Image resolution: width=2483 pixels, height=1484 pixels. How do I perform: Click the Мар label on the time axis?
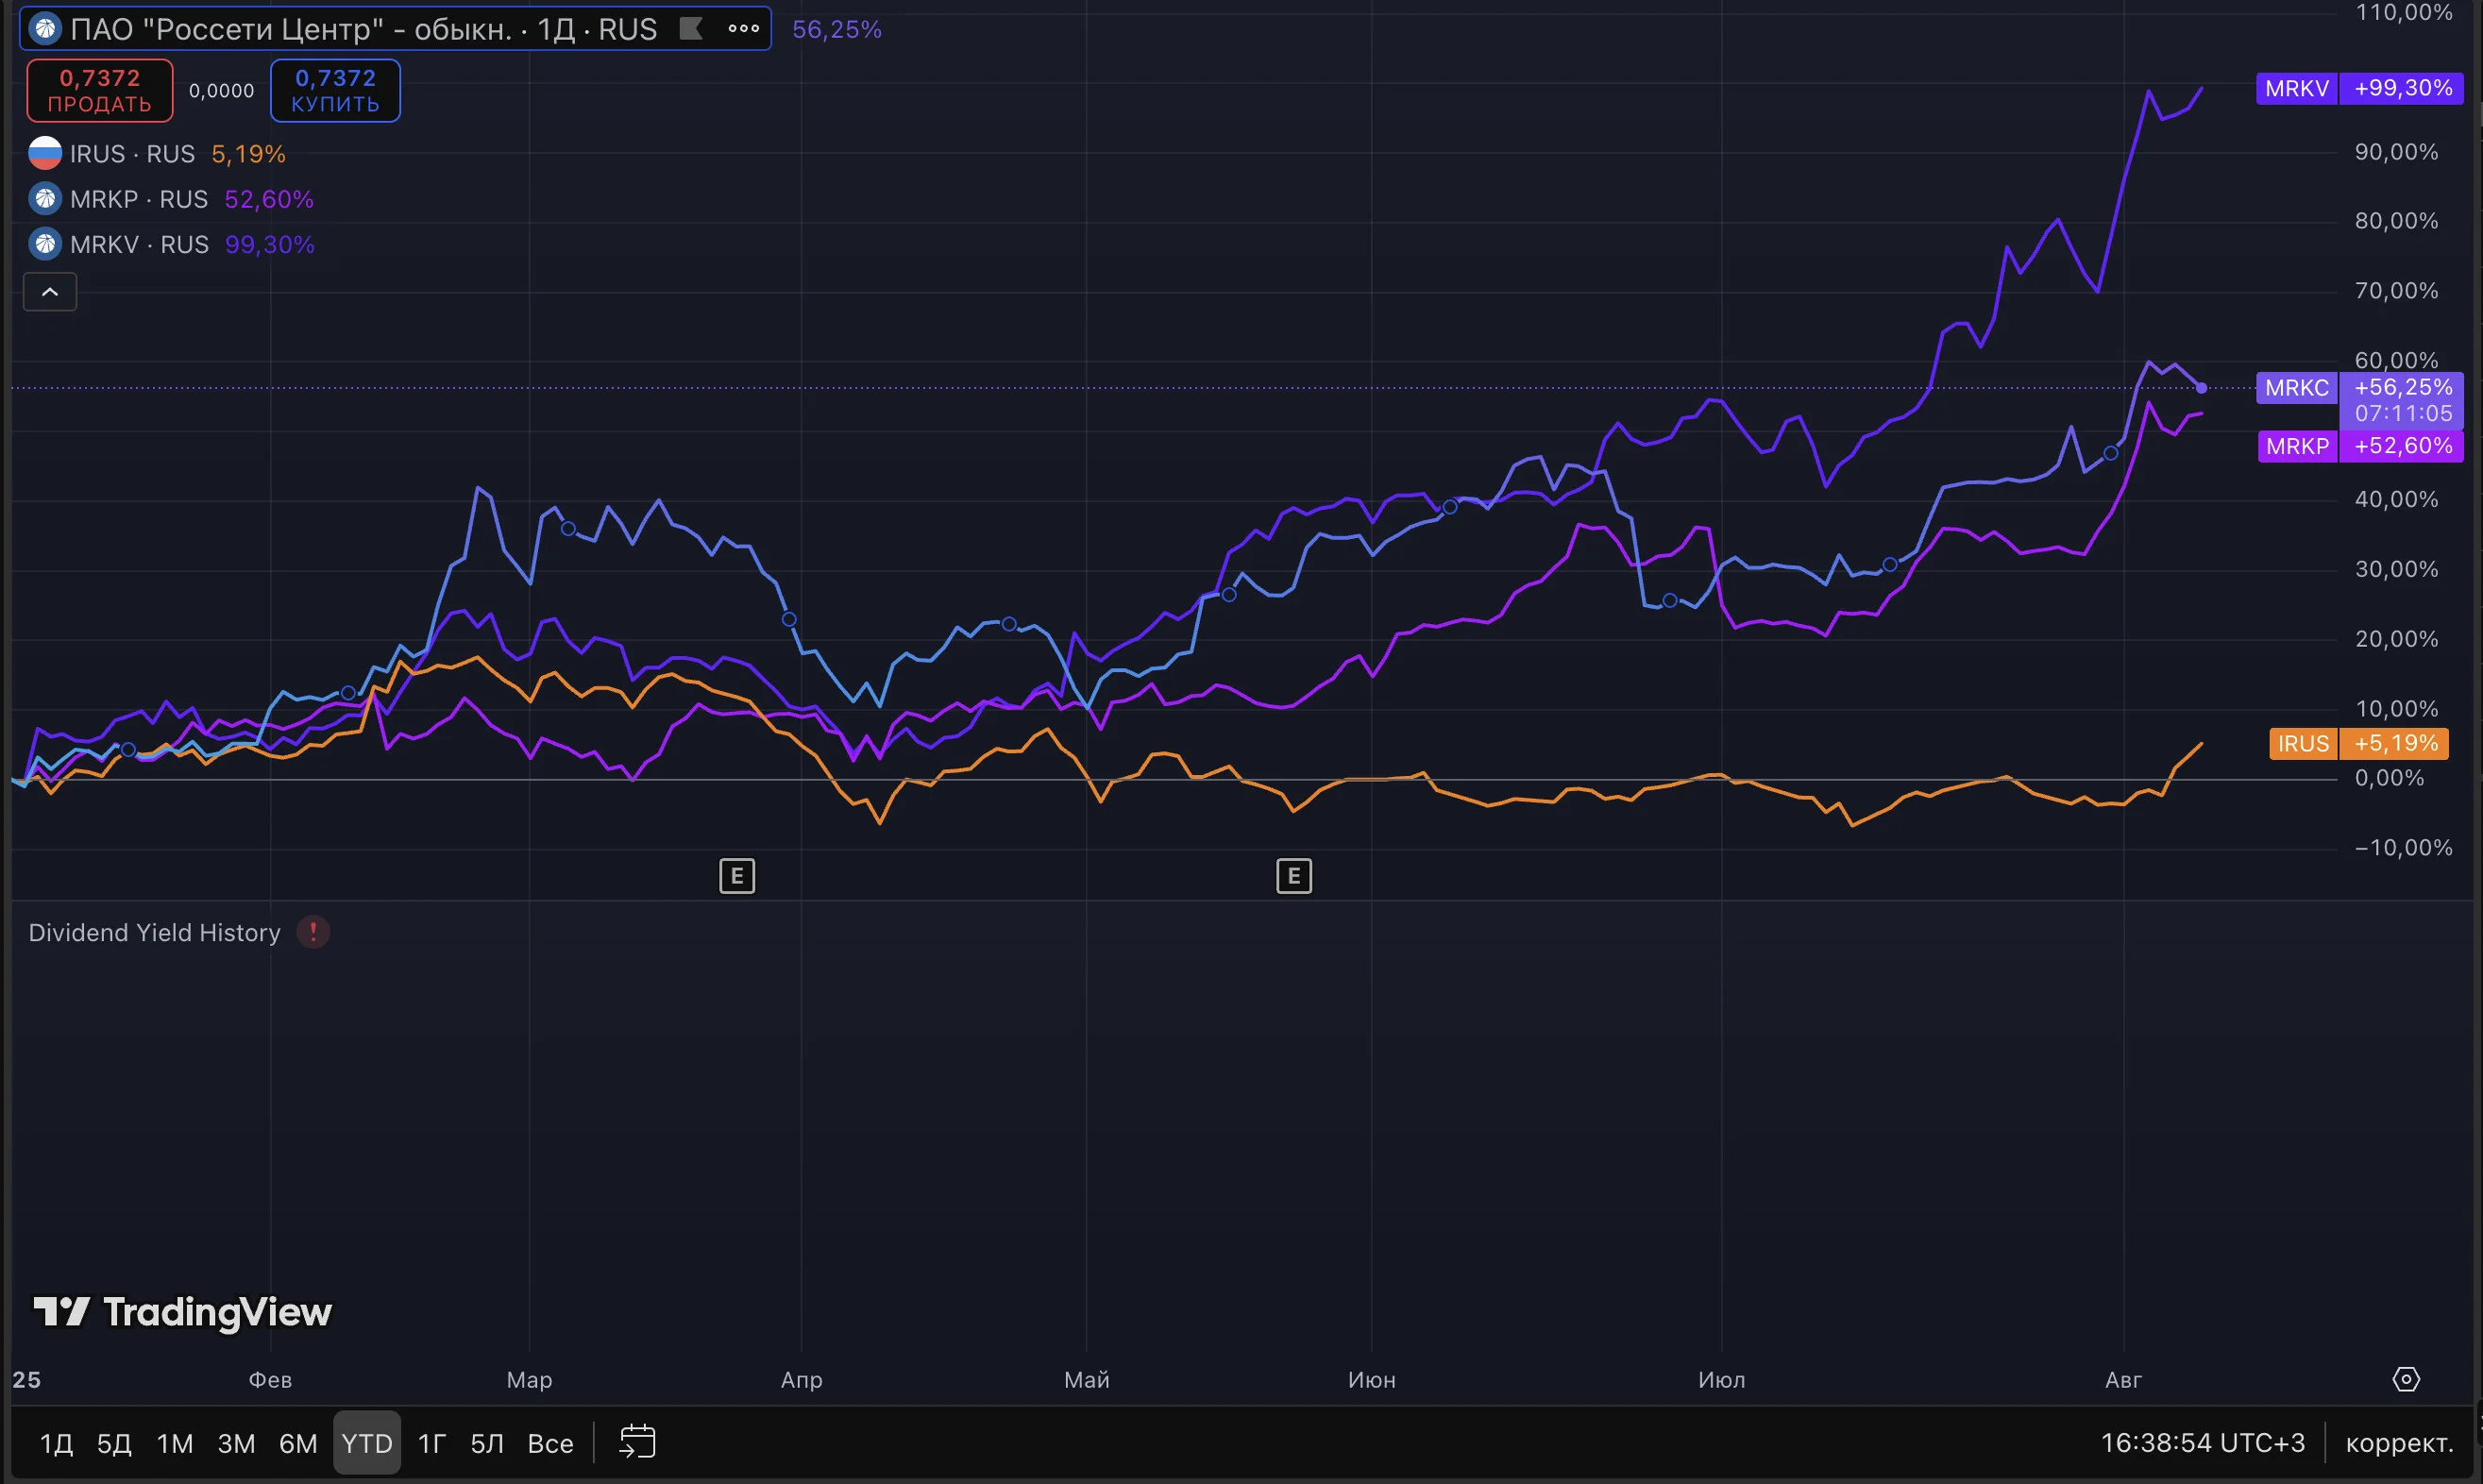[x=529, y=1380]
